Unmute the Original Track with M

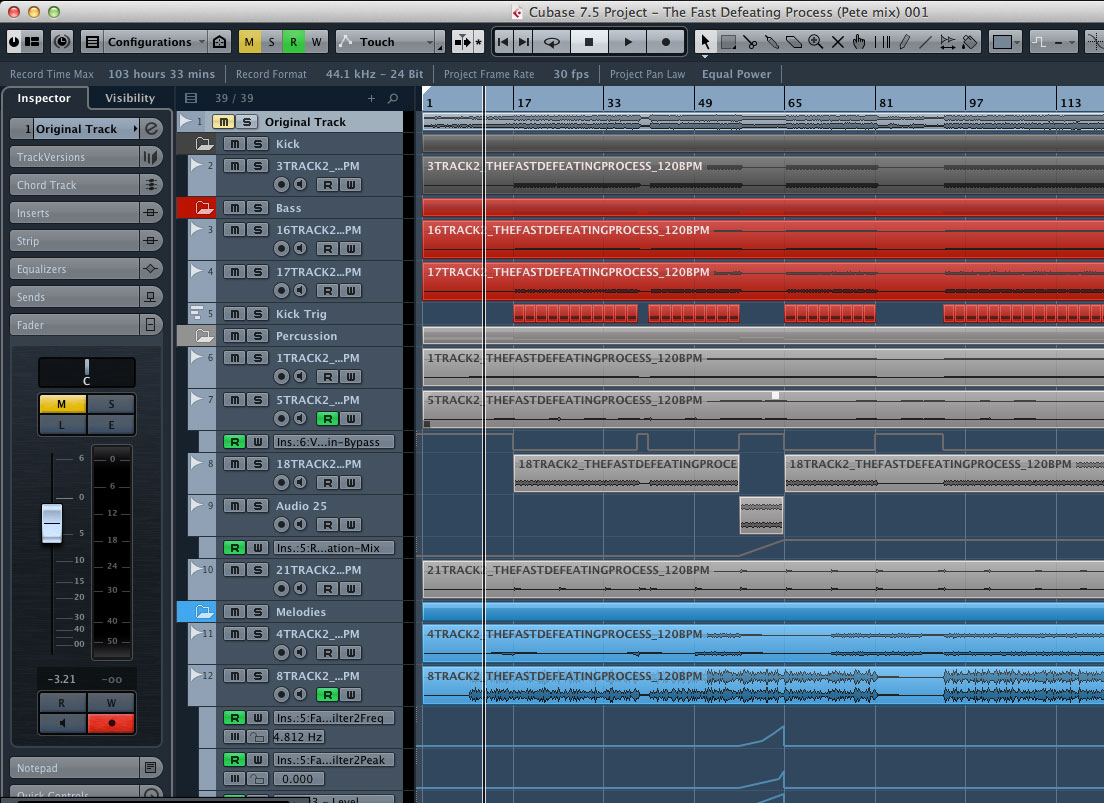click(x=223, y=122)
